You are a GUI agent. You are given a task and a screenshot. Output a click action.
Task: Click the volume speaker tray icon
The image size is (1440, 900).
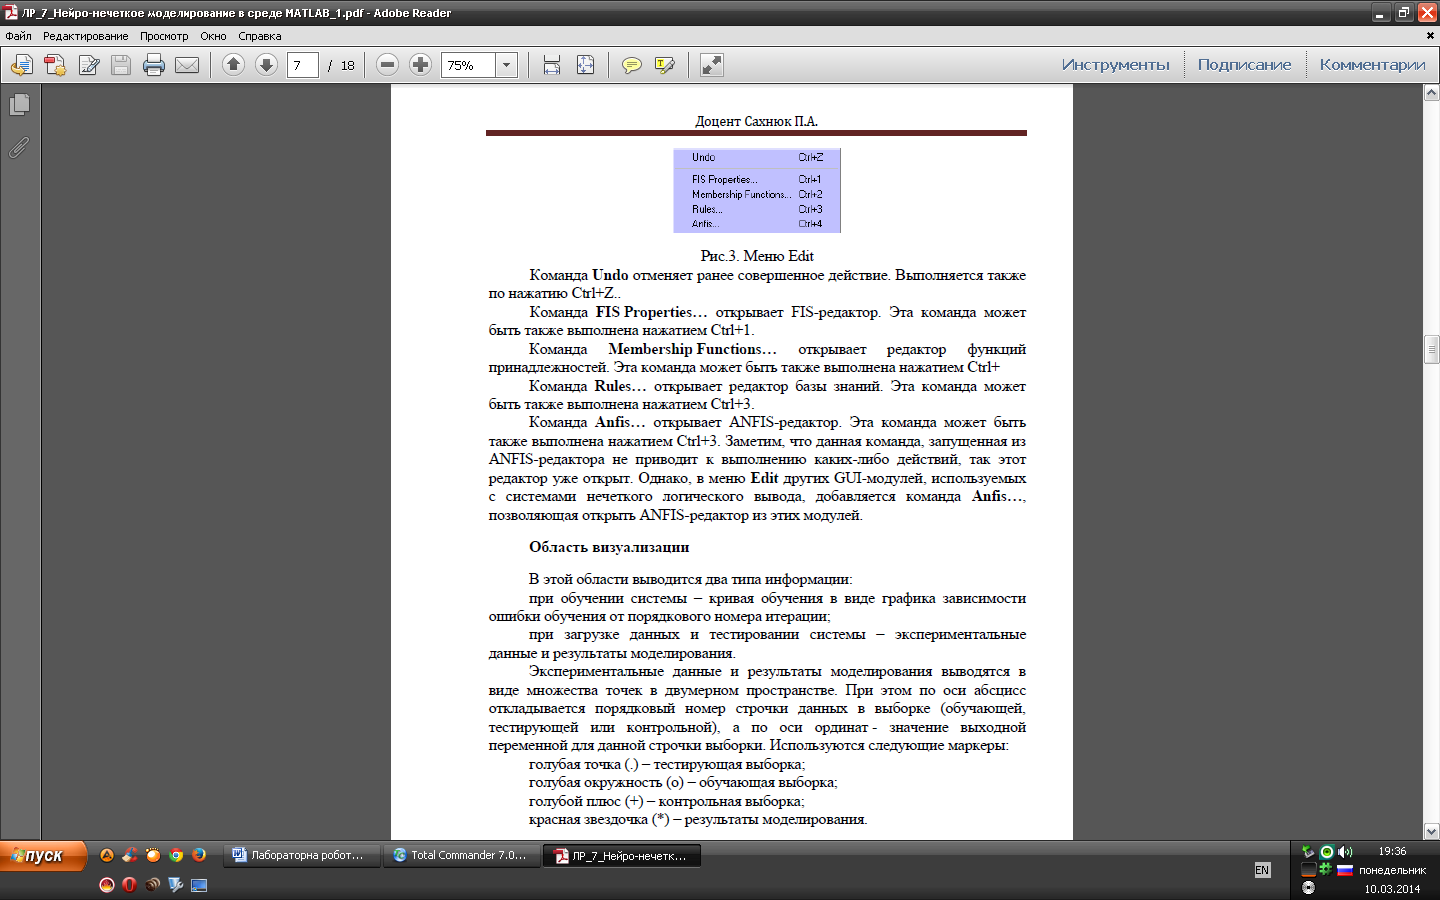[x=1345, y=852]
